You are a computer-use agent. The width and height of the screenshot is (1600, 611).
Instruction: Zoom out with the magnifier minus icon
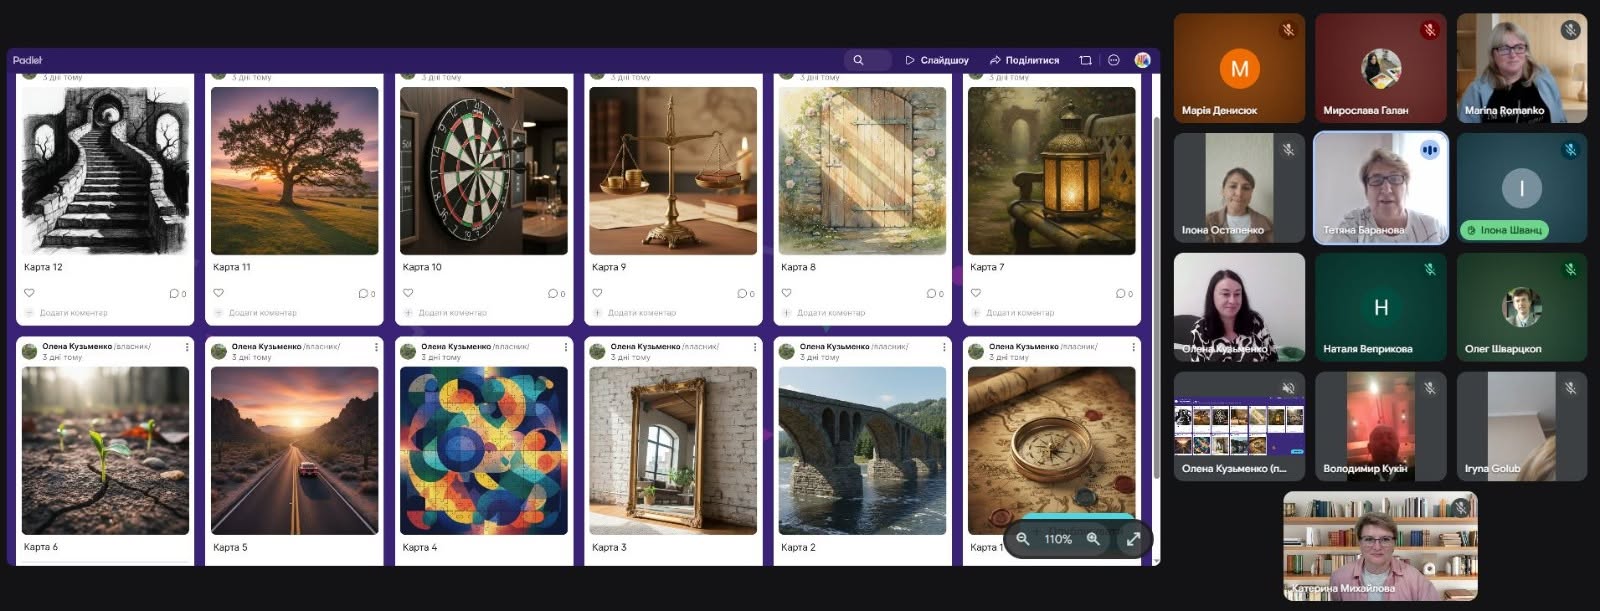point(1023,539)
